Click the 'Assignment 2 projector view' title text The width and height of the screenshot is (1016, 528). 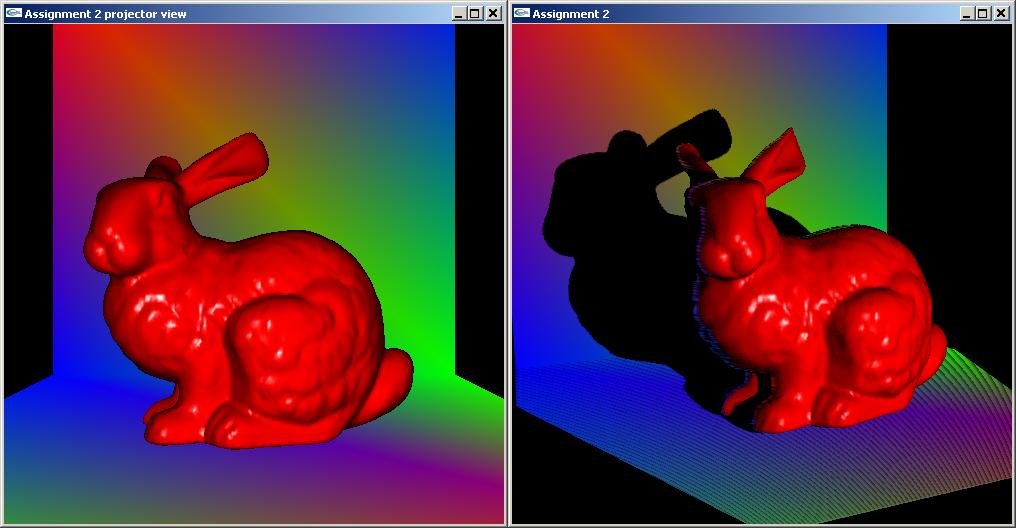pos(106,14)
